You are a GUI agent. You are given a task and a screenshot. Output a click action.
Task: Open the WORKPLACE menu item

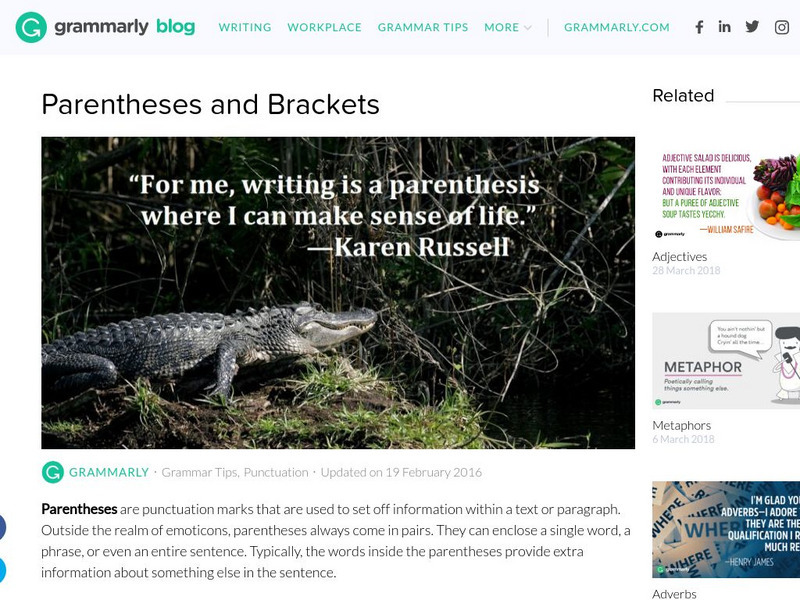(324, 27)
